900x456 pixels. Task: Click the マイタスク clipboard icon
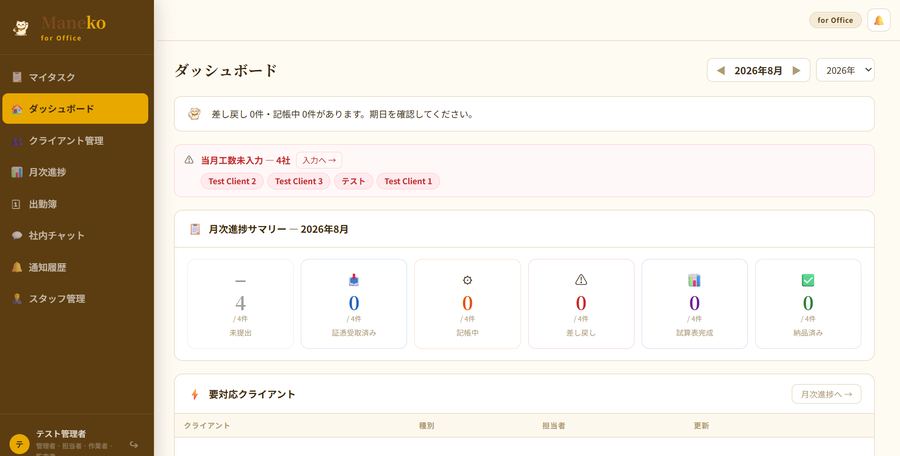pos(17,77)
